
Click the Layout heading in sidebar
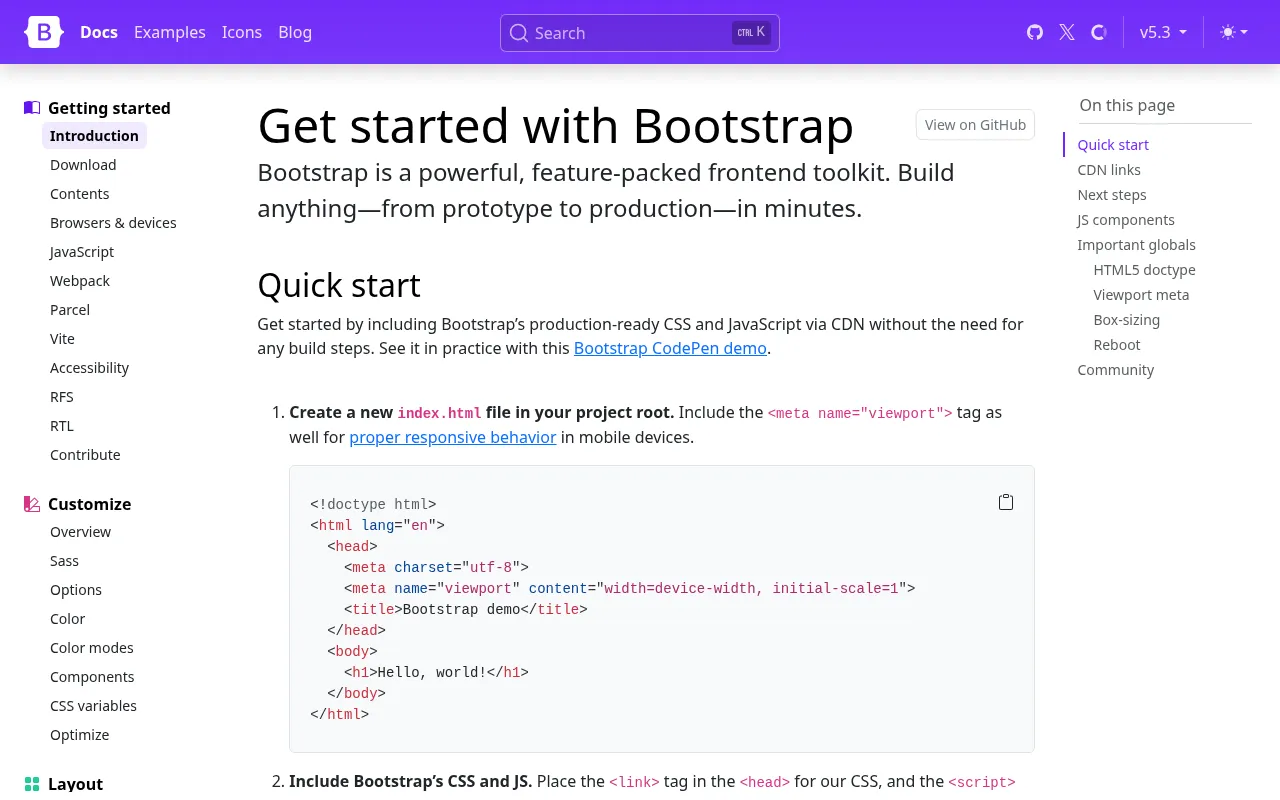tap(75, 784)
